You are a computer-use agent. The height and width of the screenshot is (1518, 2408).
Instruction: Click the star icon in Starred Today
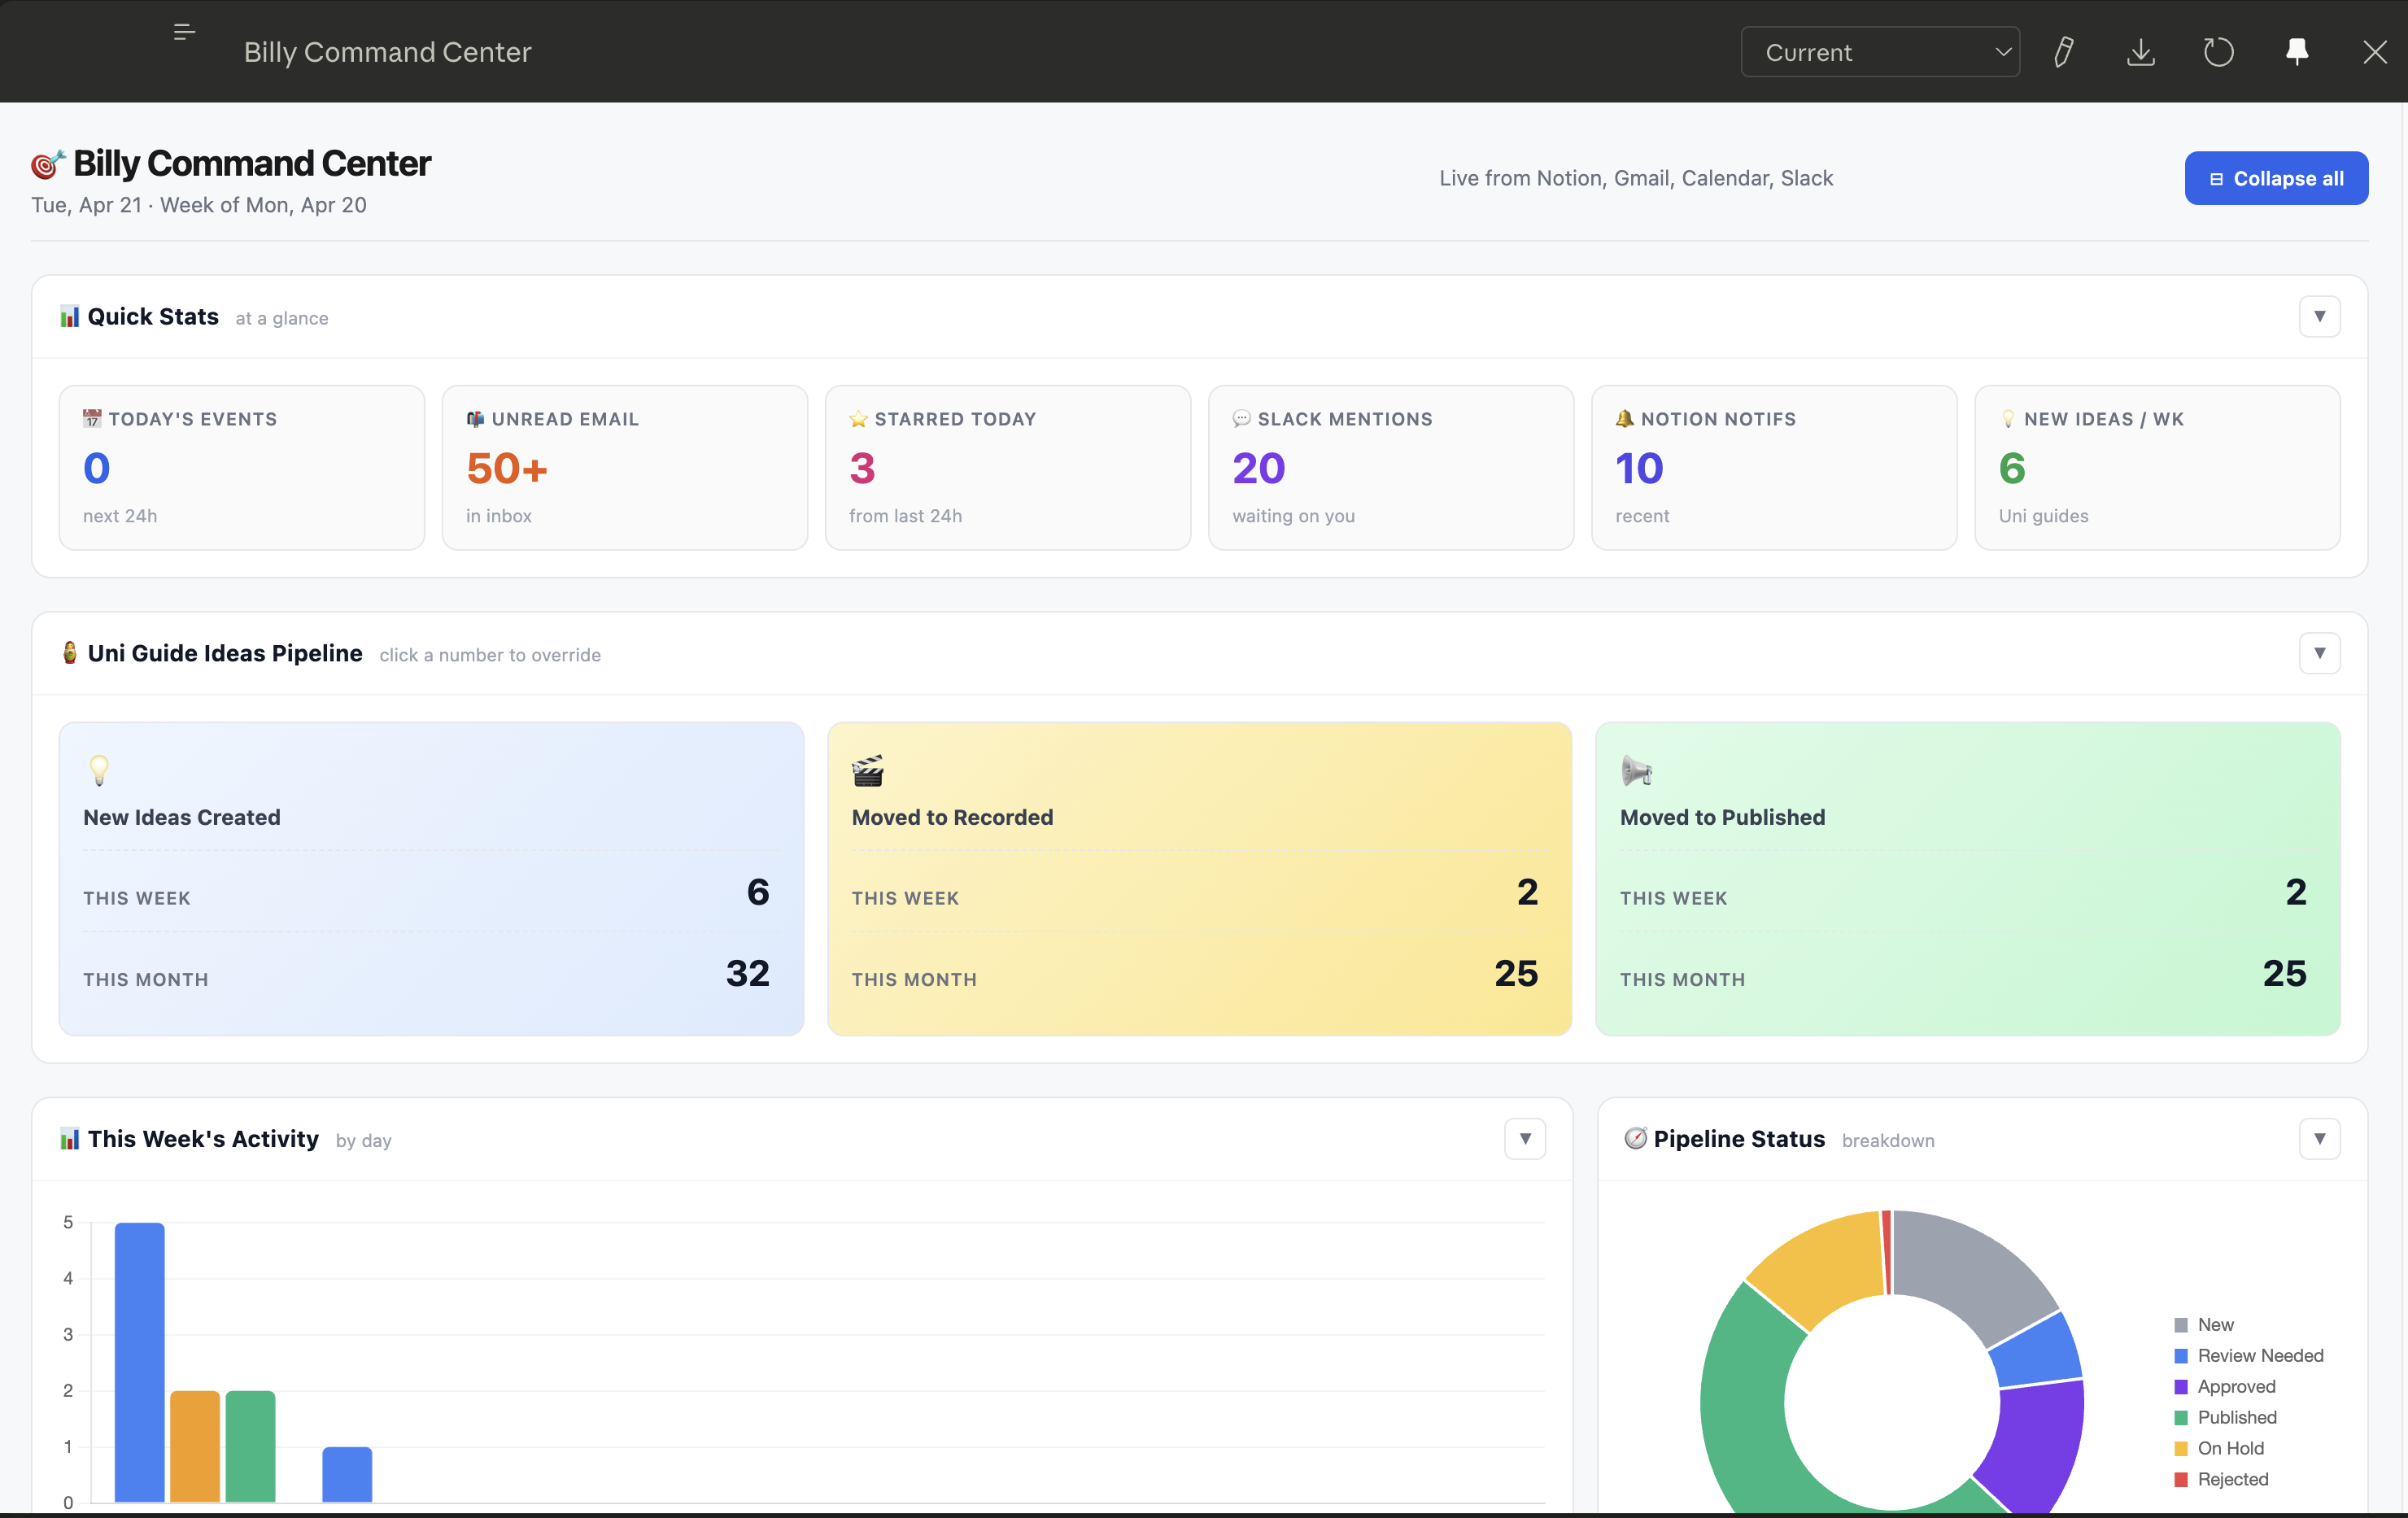858,419
